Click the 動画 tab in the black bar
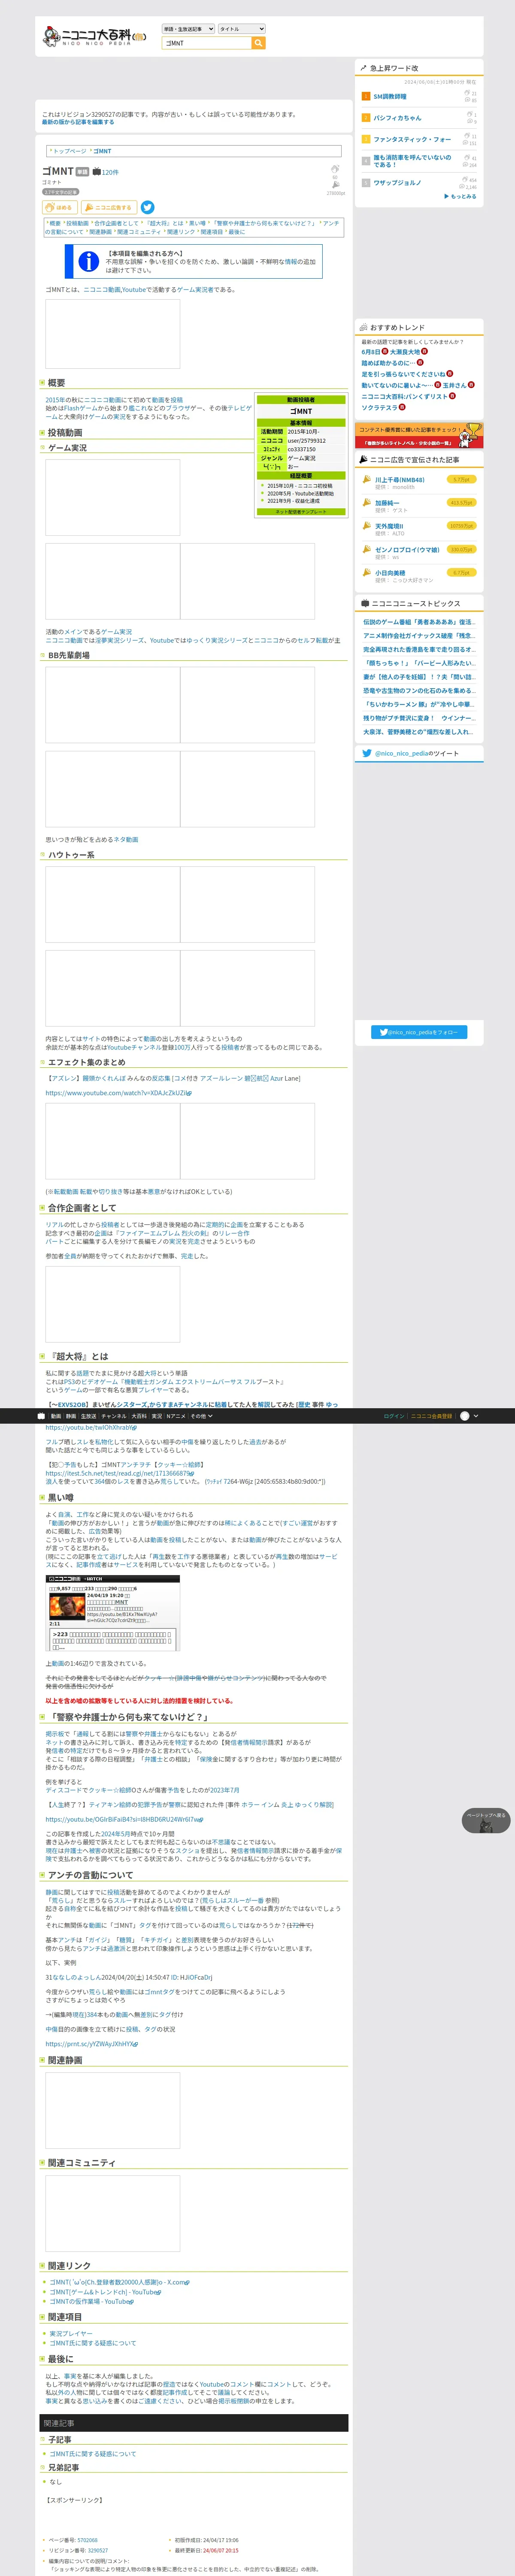 click(x=56, y=1416)
